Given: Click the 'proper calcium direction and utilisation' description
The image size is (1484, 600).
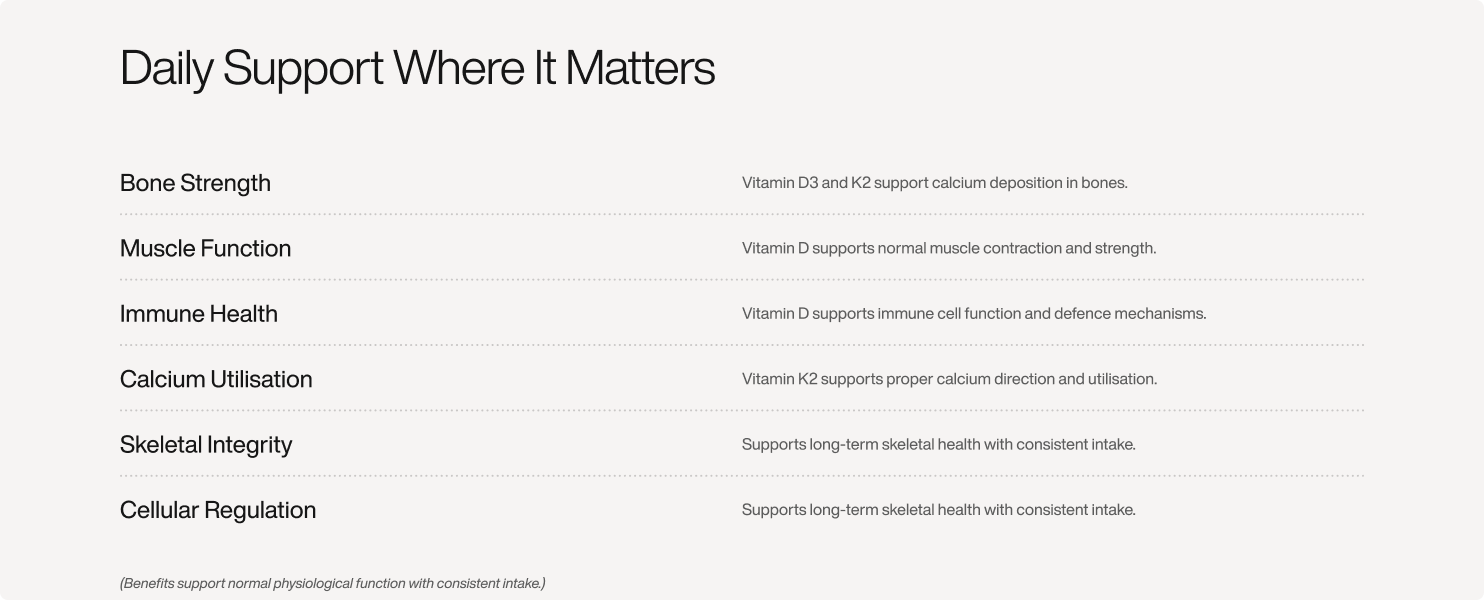Looking at the screenshot, I should point(949,379).
